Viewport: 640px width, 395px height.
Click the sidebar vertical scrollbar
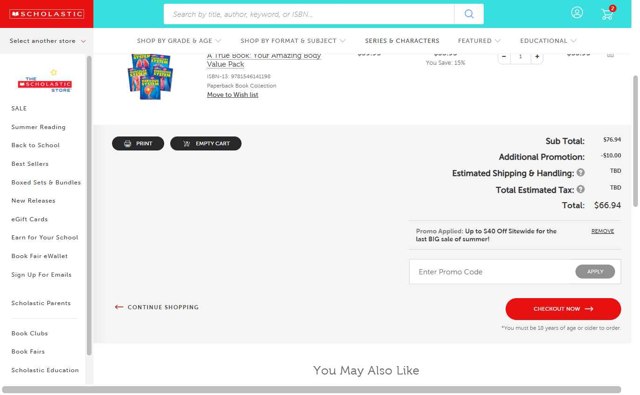pyautogui.click(x=89, y=205)
